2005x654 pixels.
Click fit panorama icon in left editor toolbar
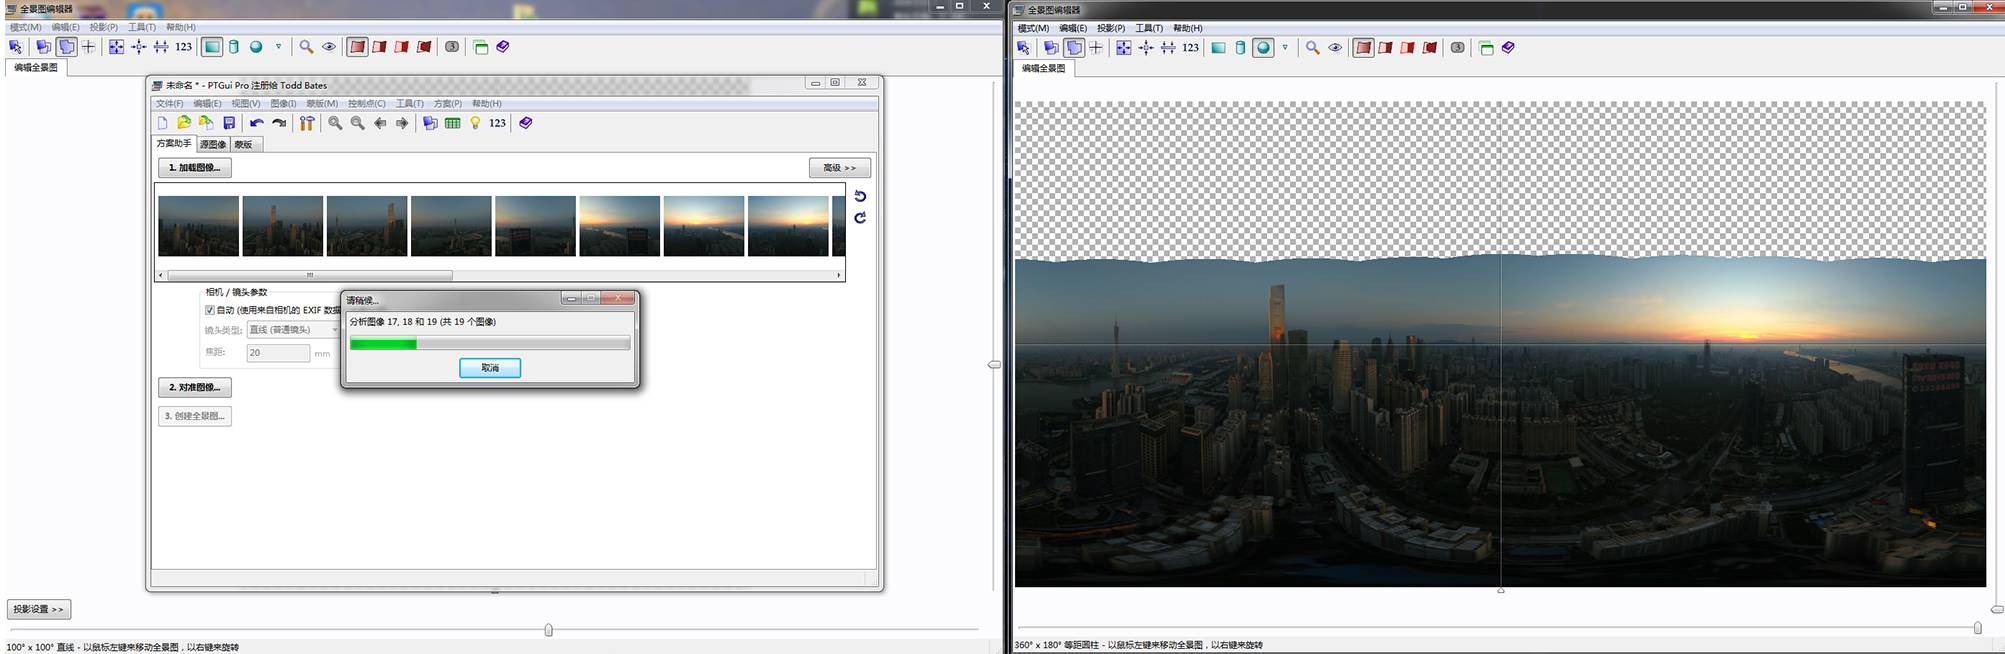pos(116,47)
